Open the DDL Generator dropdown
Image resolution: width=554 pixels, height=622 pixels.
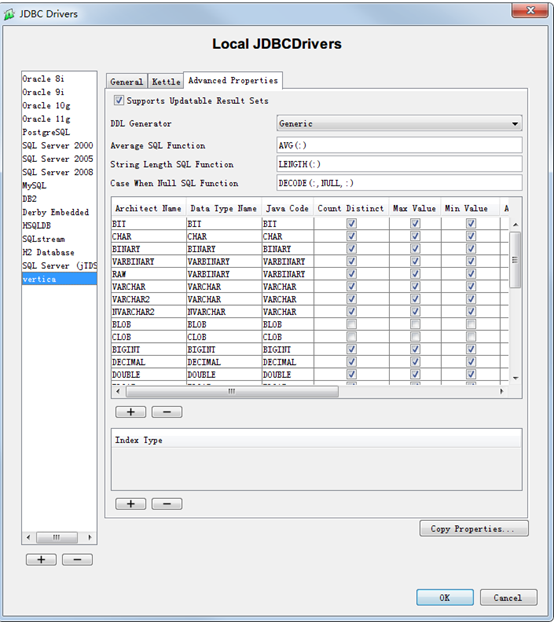tap(399, 123)
